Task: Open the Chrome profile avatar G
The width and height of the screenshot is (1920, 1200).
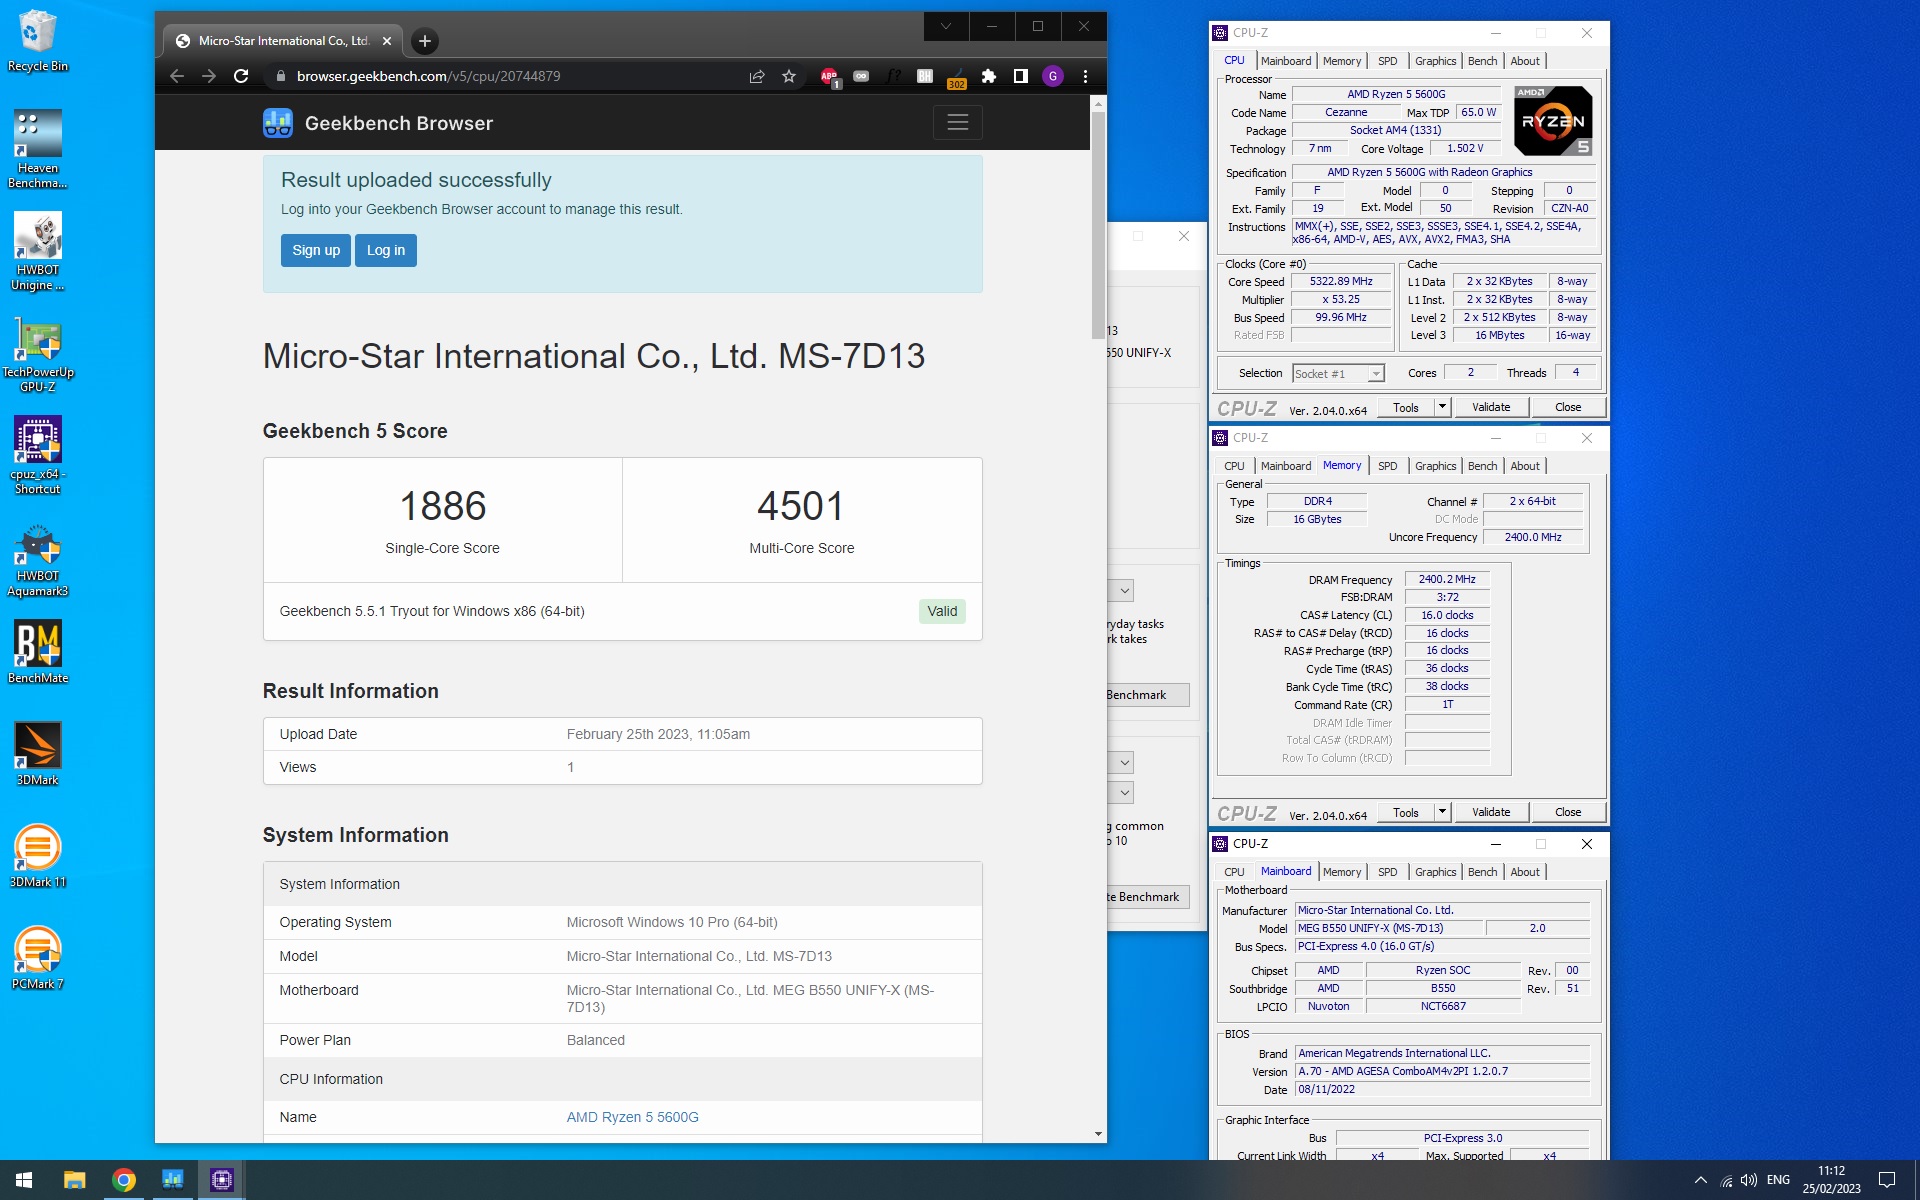Action: pyautogui.click(x=1053, y=76)
